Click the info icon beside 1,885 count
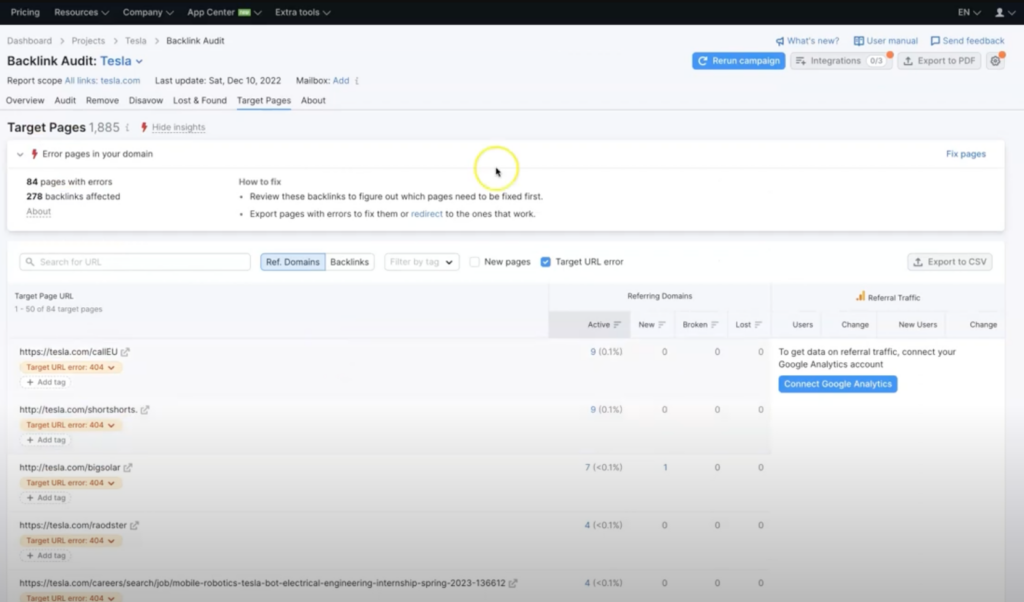The width and height of the screenshot is (1024, 602). pos(127,127)
